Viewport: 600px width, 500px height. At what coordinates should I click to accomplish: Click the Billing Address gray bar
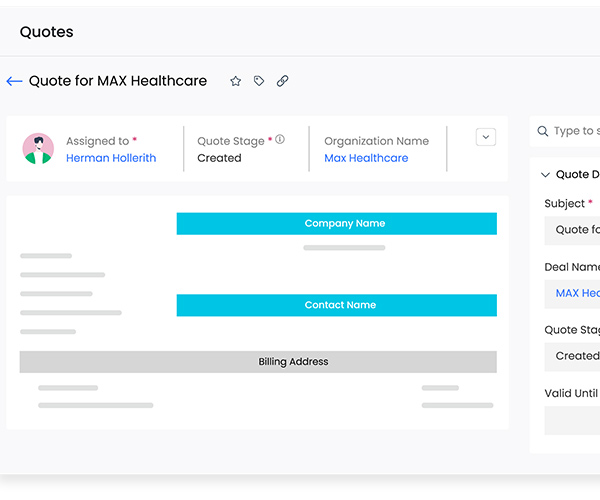tap(258, 362)
